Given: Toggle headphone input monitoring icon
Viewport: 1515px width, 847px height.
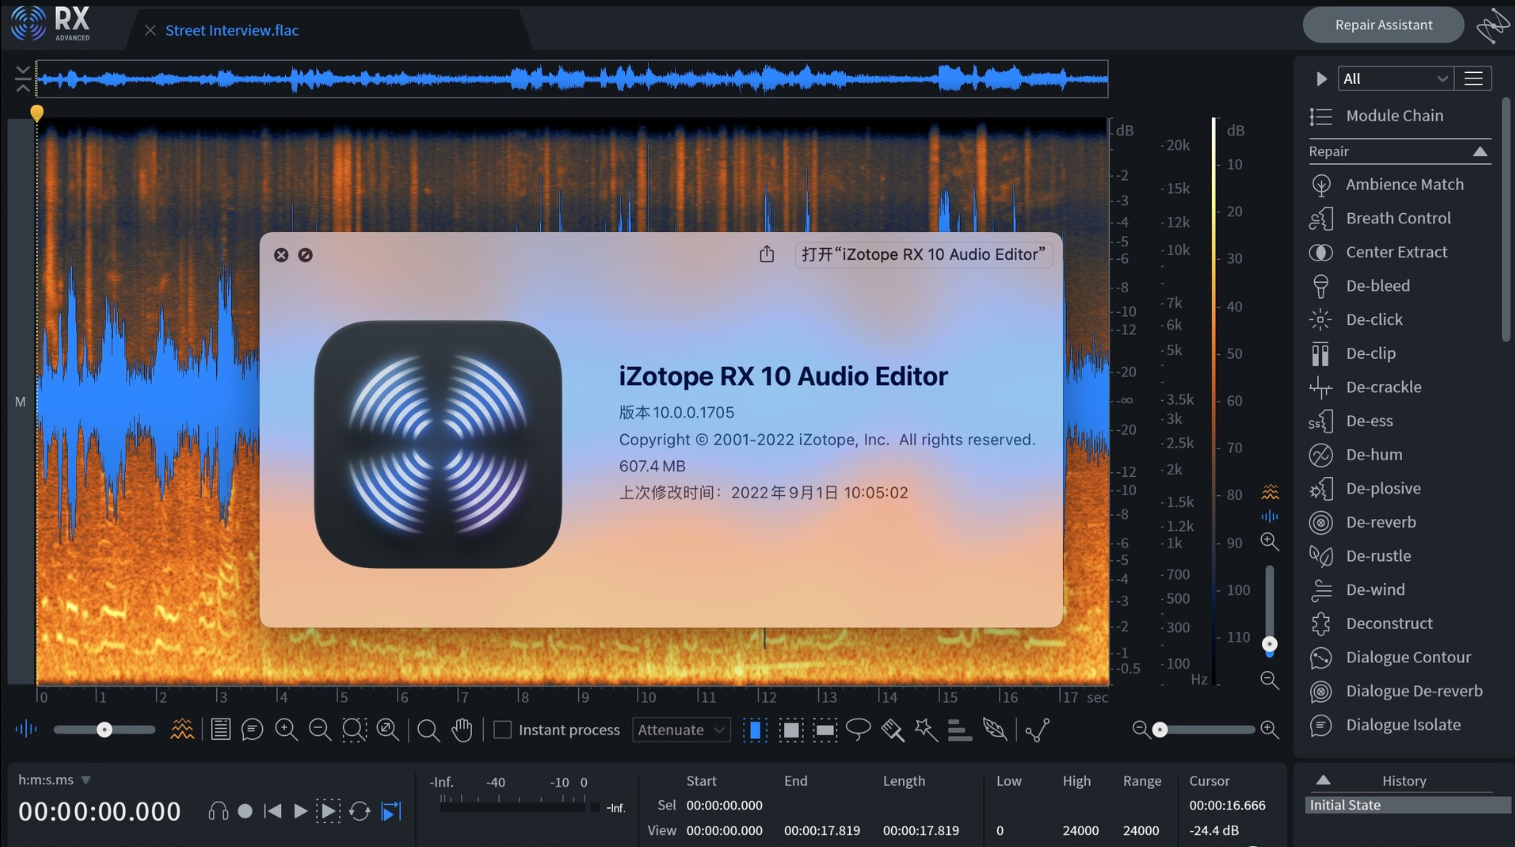Looking at the screenshot, I should tap(217, 811).
